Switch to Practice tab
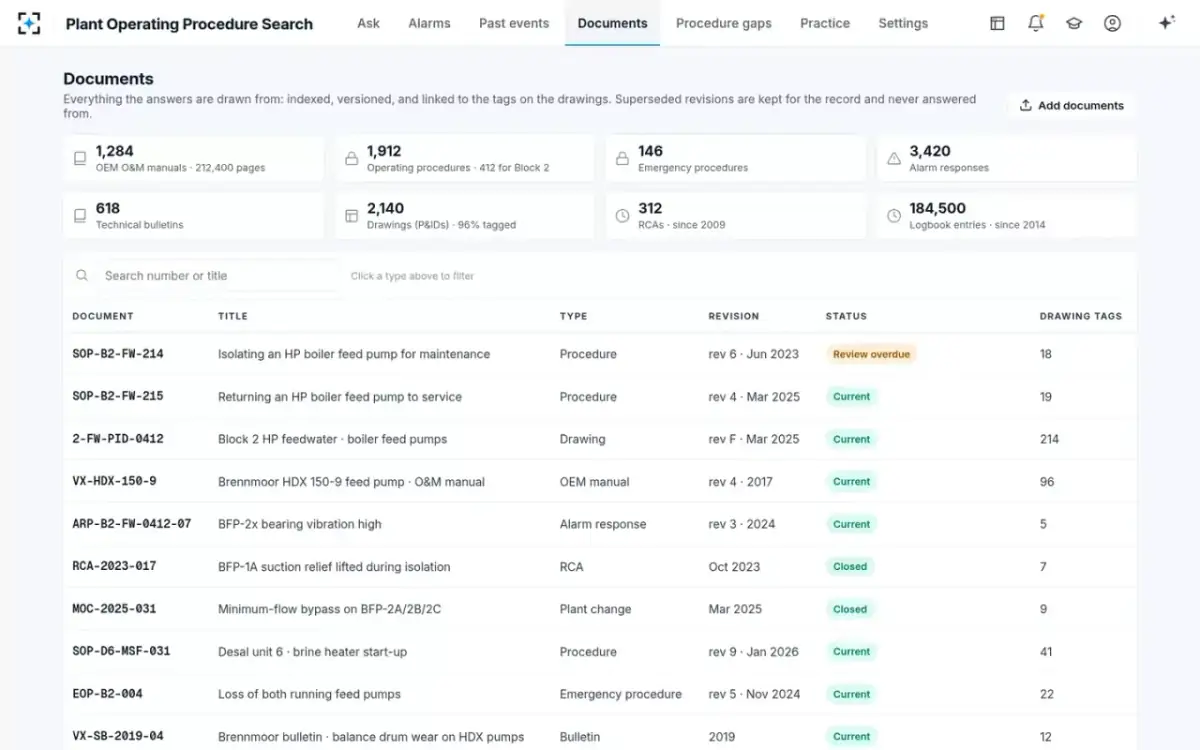Viewport: 1200px width, 750px height. (x=825, y=23)
